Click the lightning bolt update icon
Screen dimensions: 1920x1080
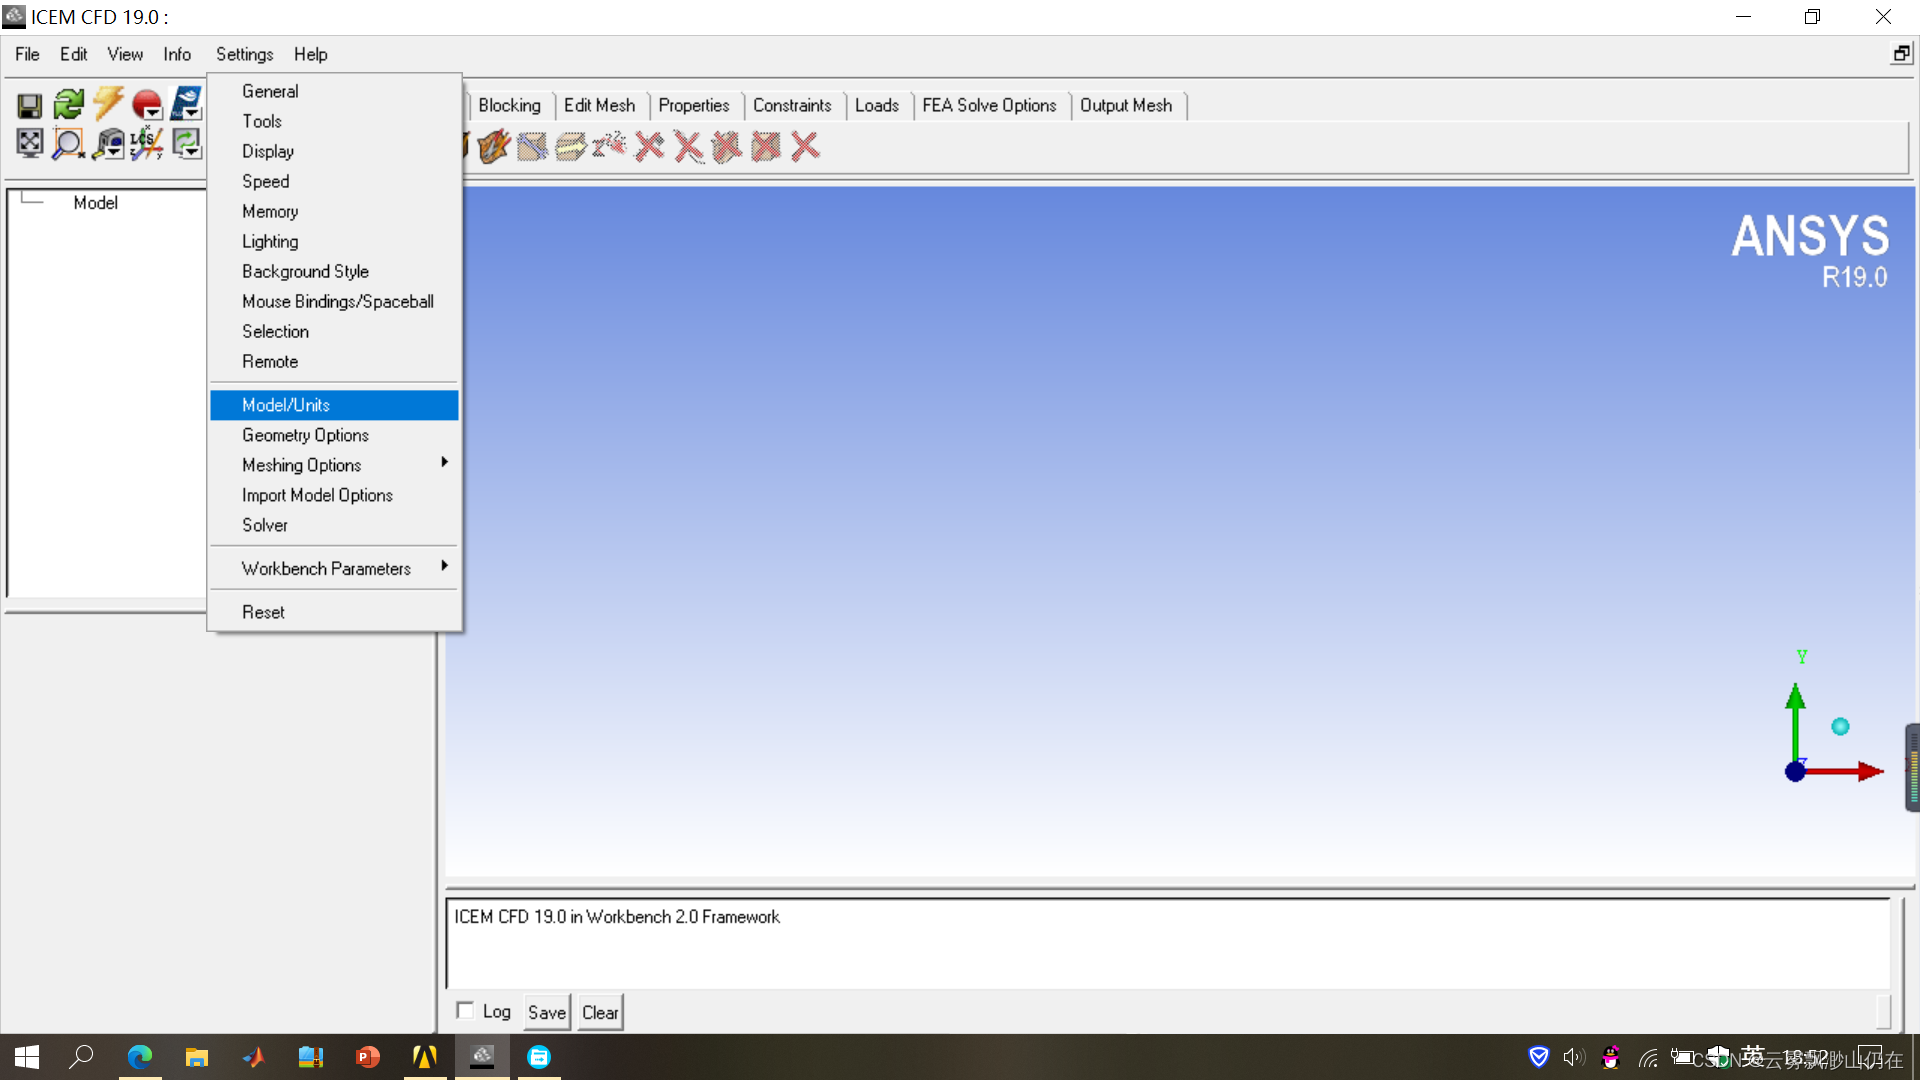(108, 103)
